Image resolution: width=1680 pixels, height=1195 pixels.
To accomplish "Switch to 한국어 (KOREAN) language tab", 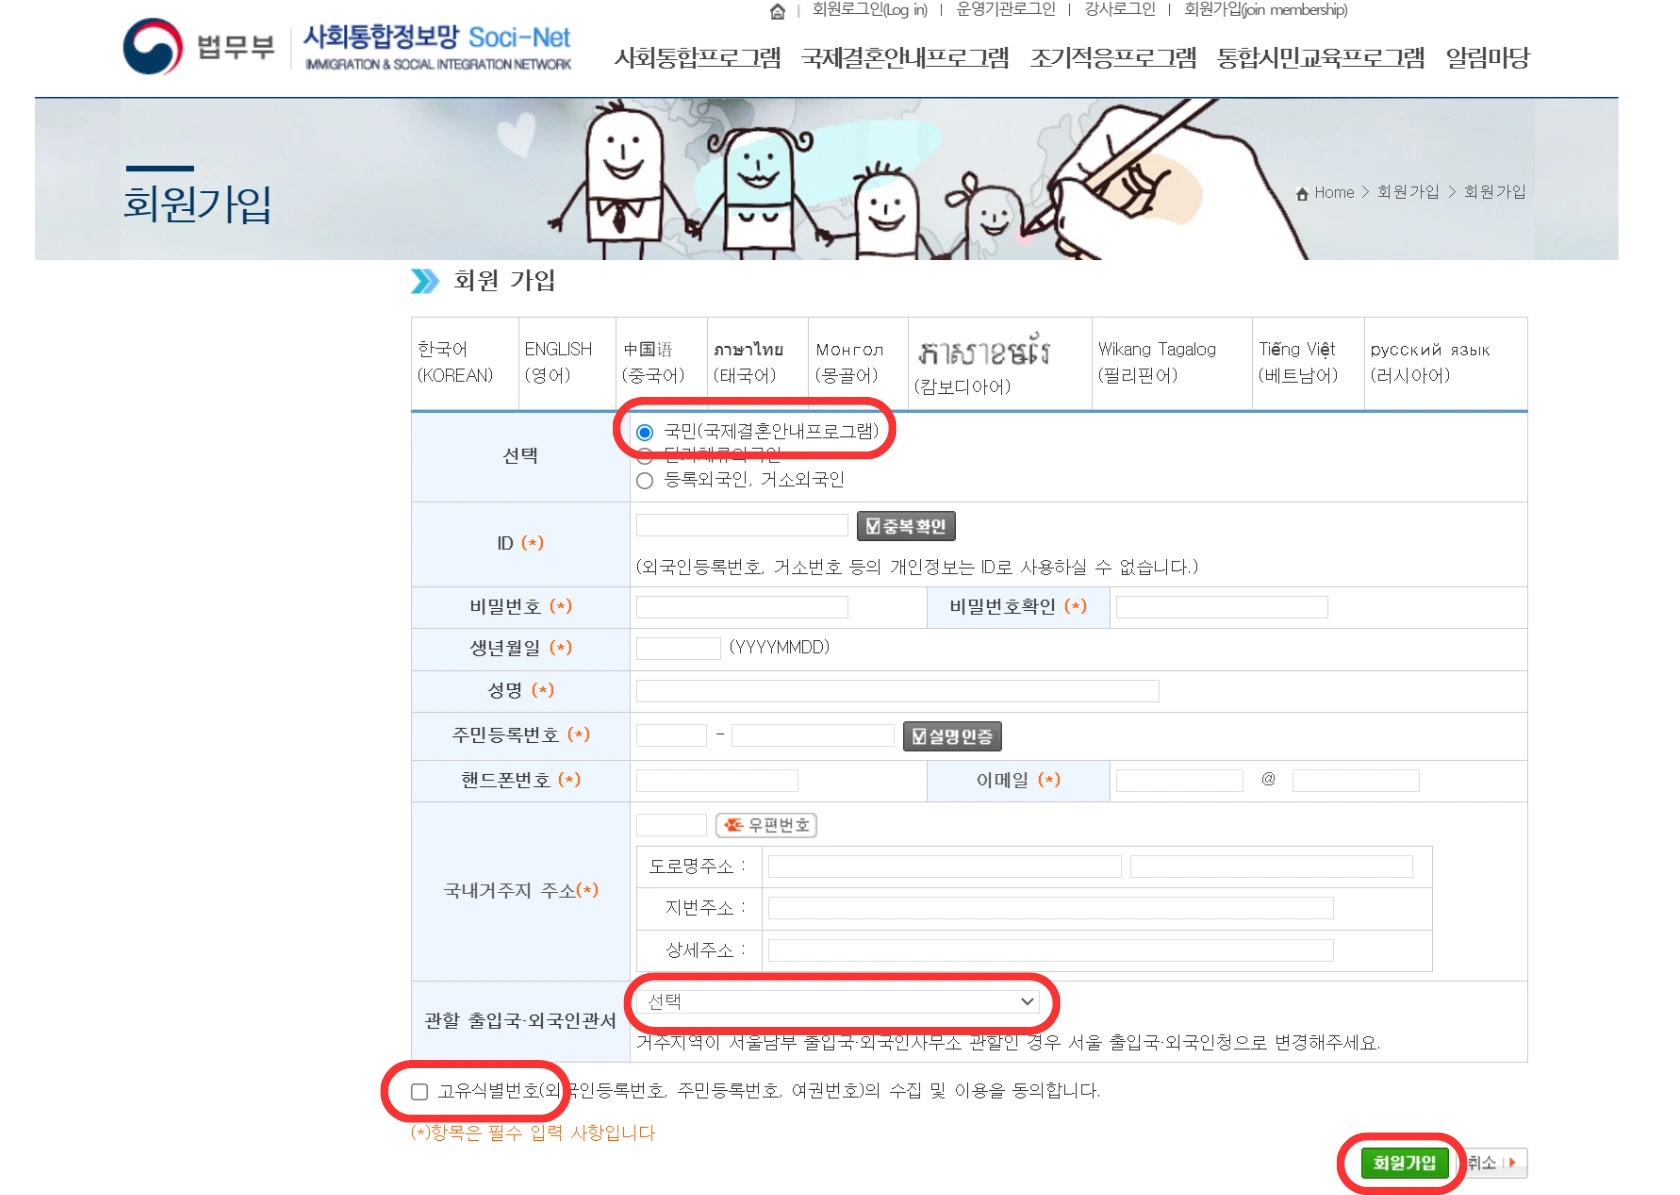I will [x=465, y=362].
